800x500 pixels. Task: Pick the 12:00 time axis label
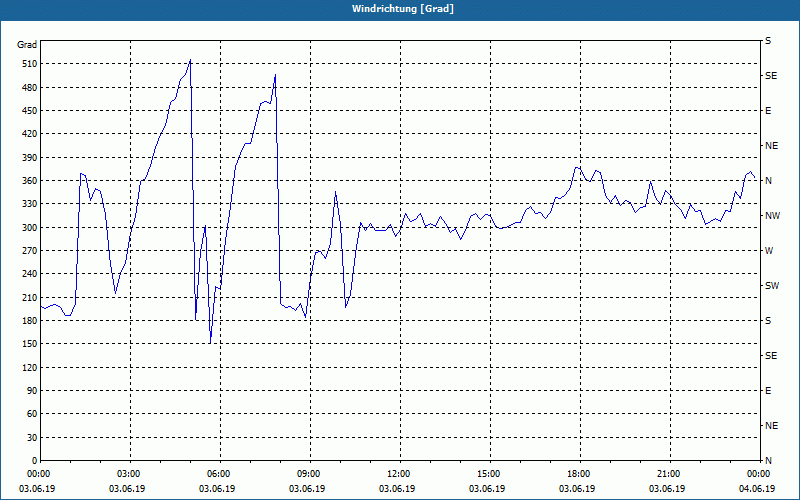(400, 474)
